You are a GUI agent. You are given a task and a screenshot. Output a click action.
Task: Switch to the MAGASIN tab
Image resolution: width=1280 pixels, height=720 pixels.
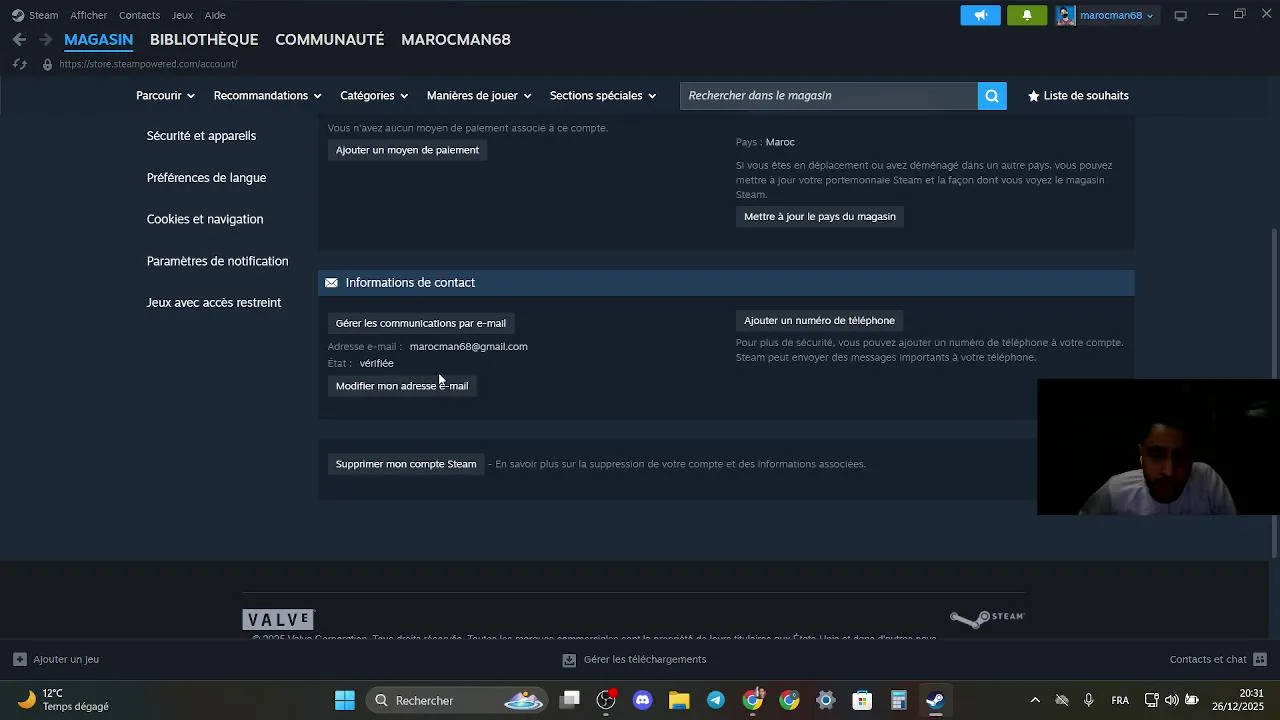coord(98,39)
